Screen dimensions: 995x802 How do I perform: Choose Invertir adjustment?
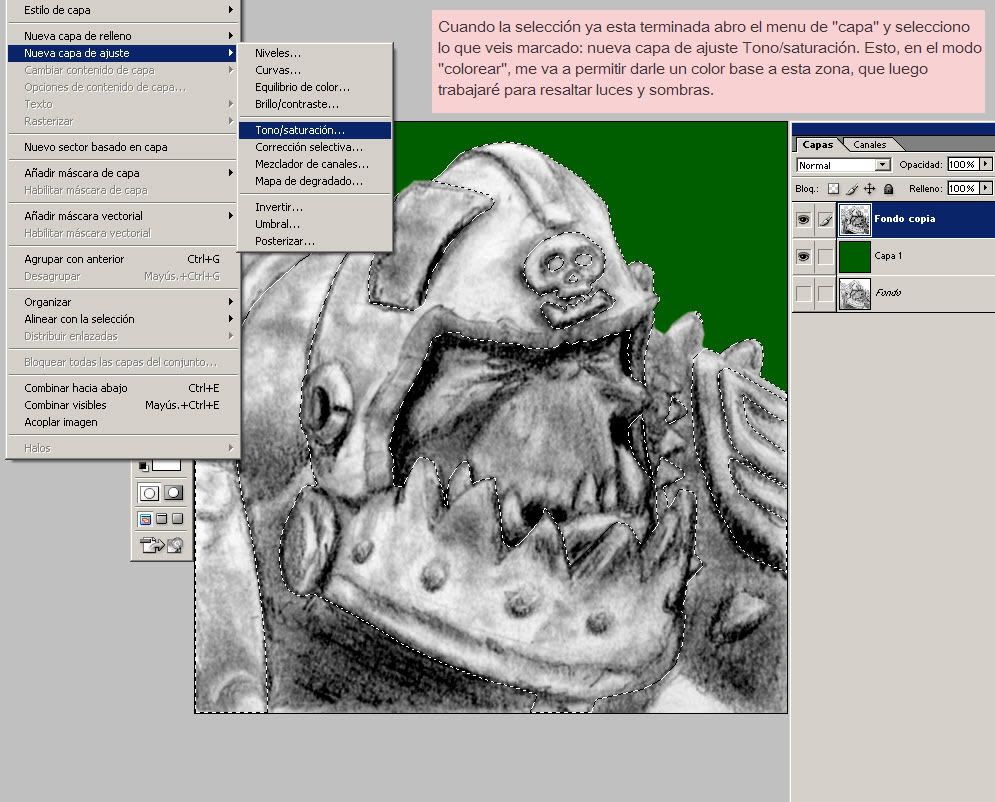tap(315, 207)
